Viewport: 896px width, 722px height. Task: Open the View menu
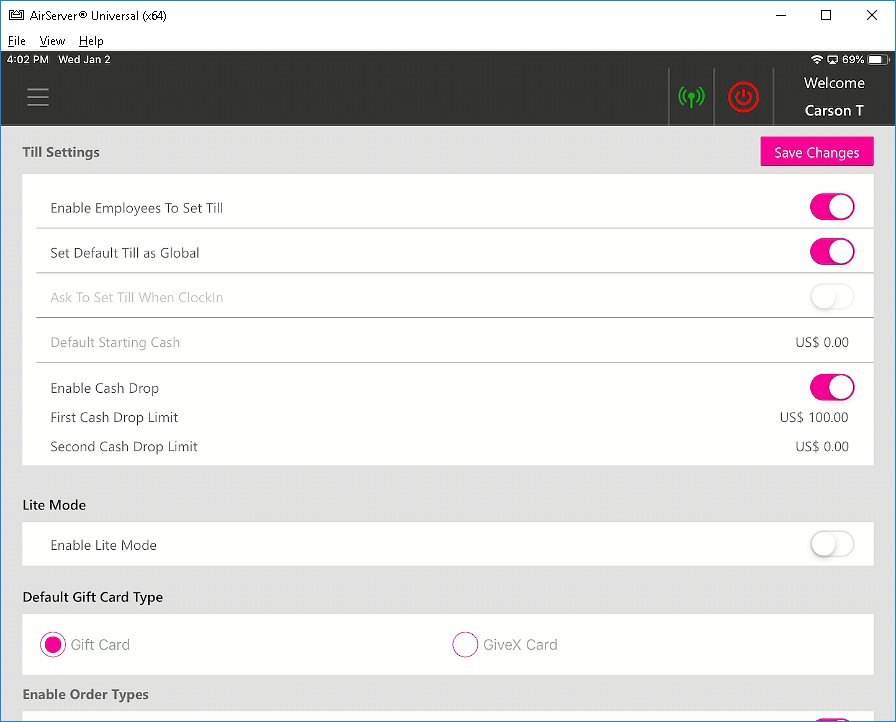coord(52,41)
